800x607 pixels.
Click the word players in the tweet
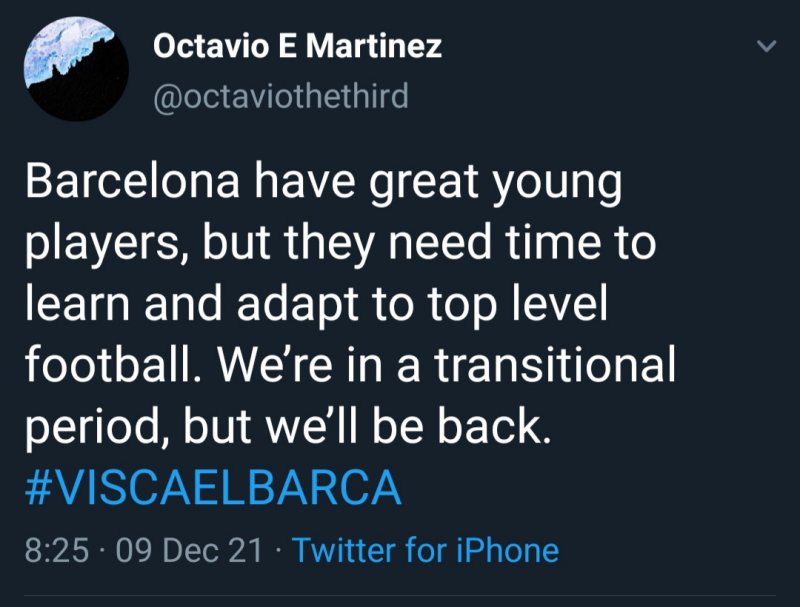click(x=101, y=246)
